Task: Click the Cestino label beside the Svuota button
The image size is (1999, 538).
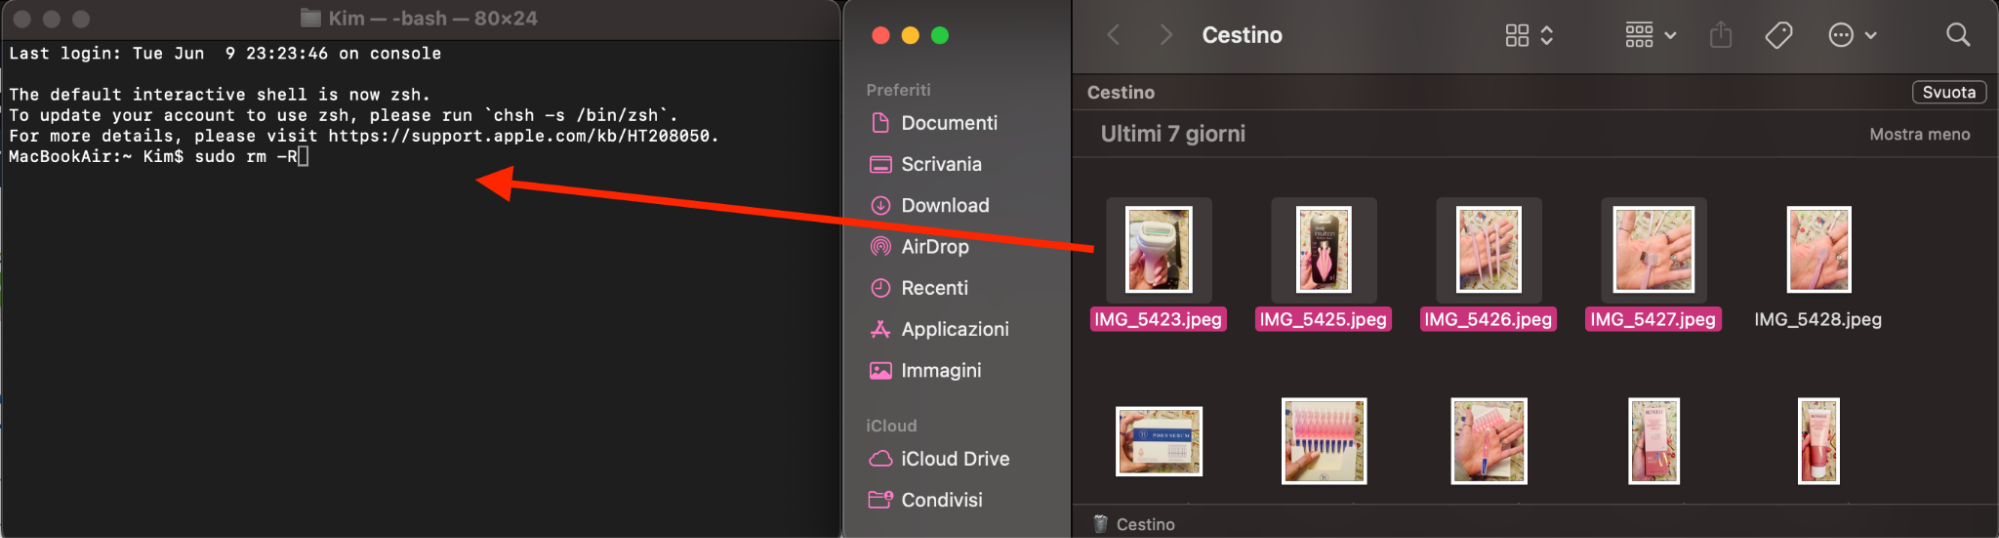Action: tap(1121, 92)
